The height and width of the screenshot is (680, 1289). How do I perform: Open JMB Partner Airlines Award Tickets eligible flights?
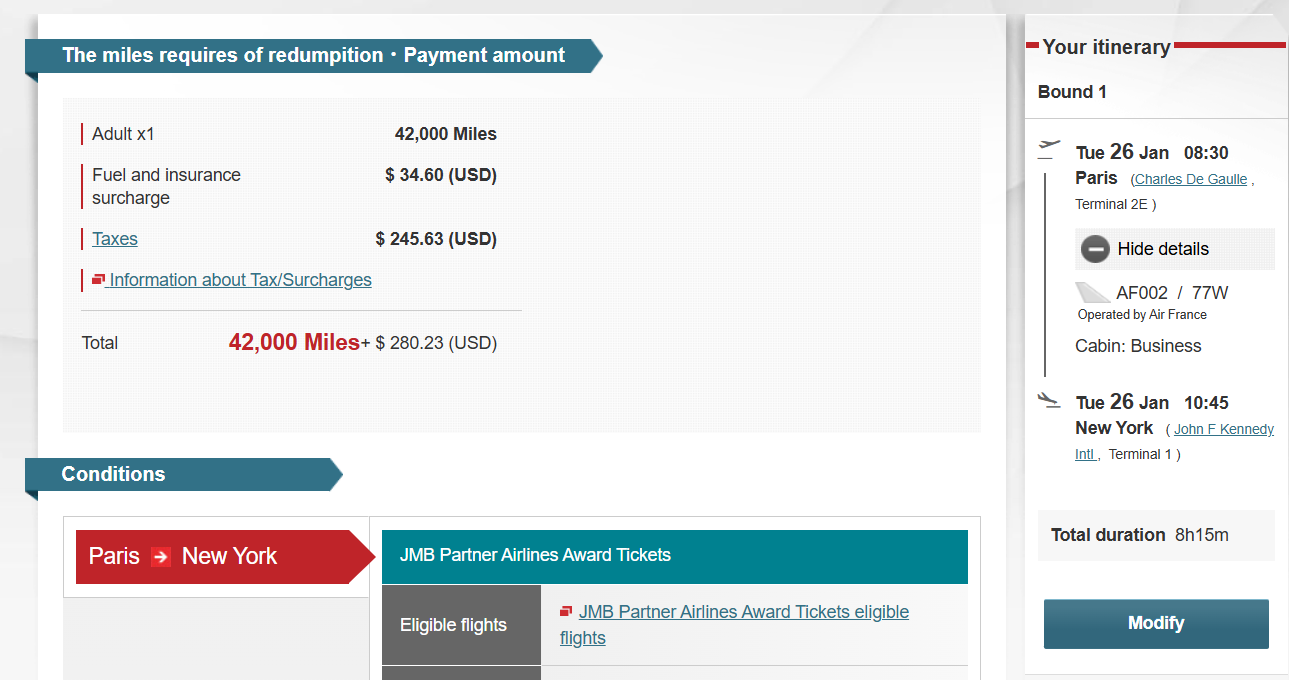click(743, 612)
